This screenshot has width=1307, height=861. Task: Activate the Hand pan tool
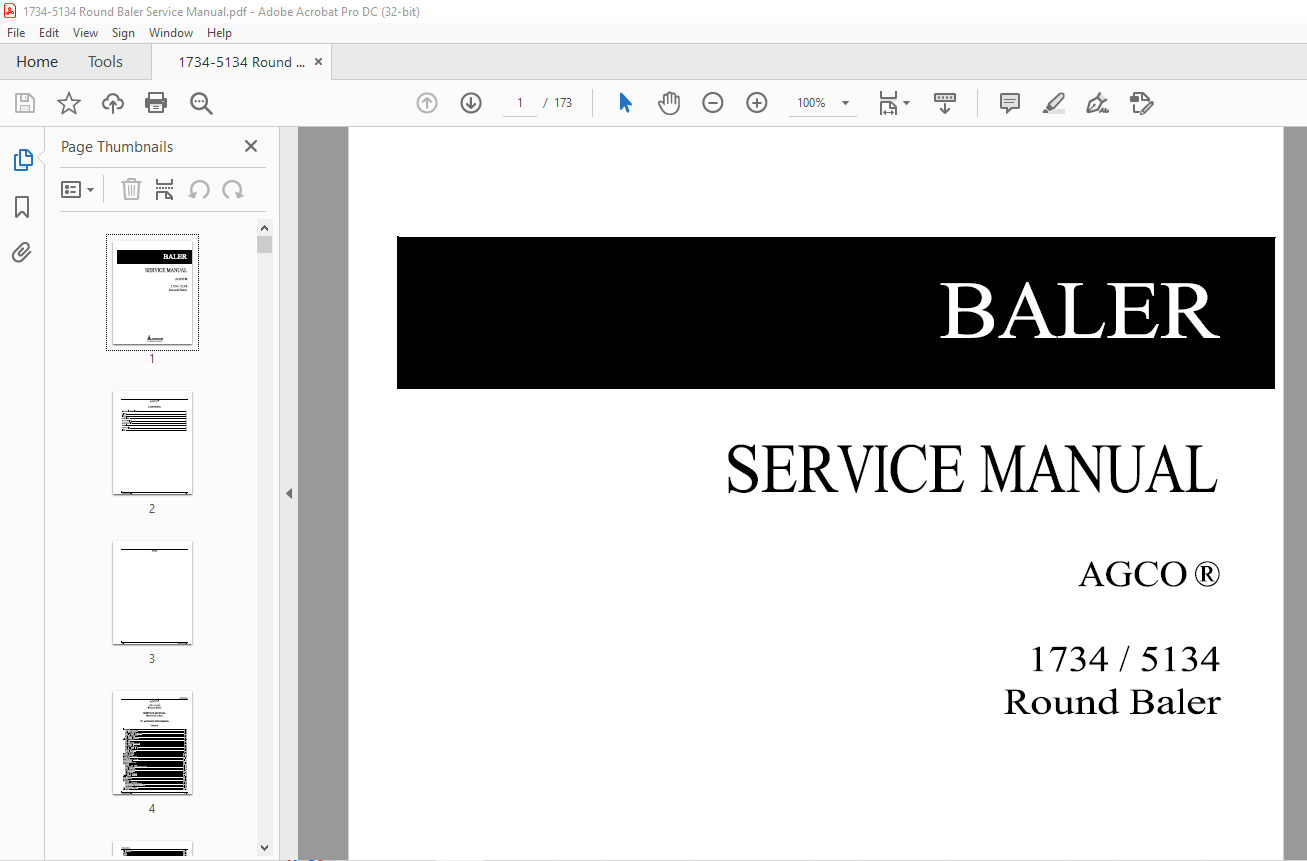(669, 103)
